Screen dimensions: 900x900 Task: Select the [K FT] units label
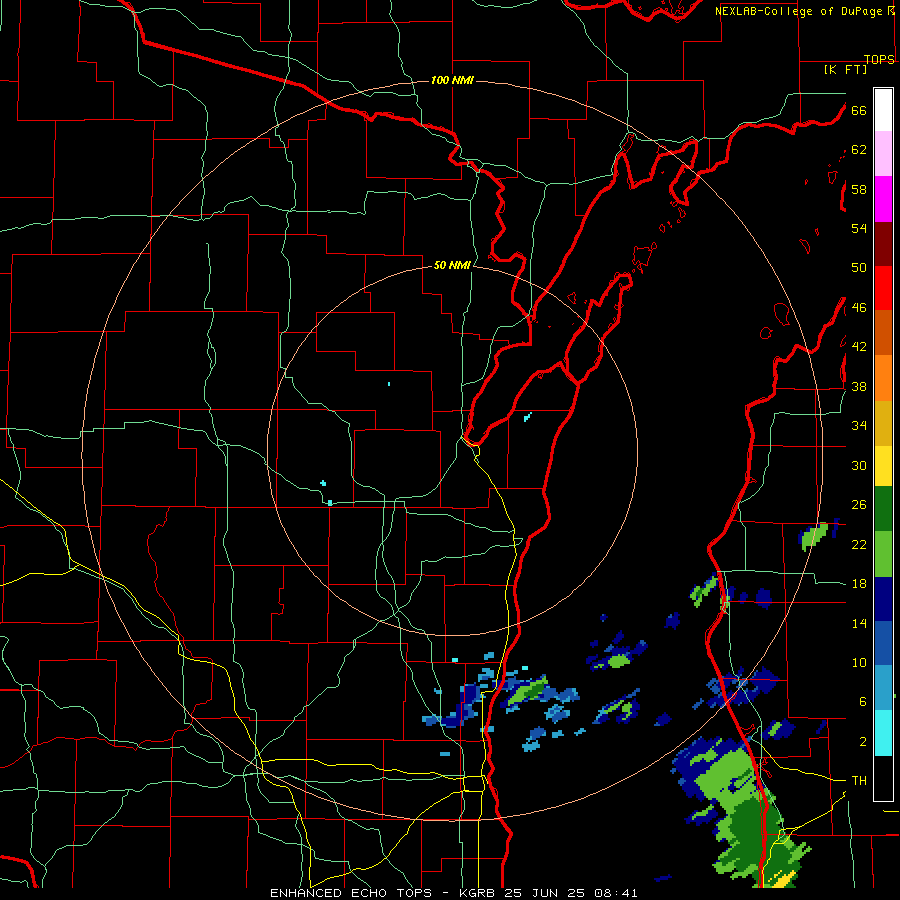click(x=845, y=69)
